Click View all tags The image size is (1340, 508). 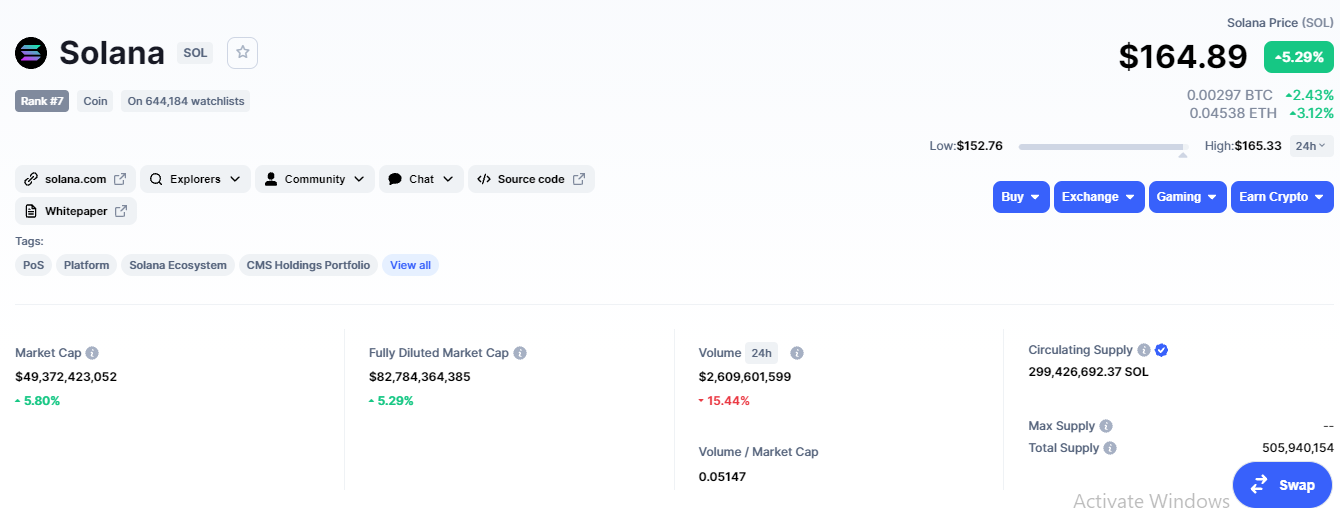tap(410, 265)
